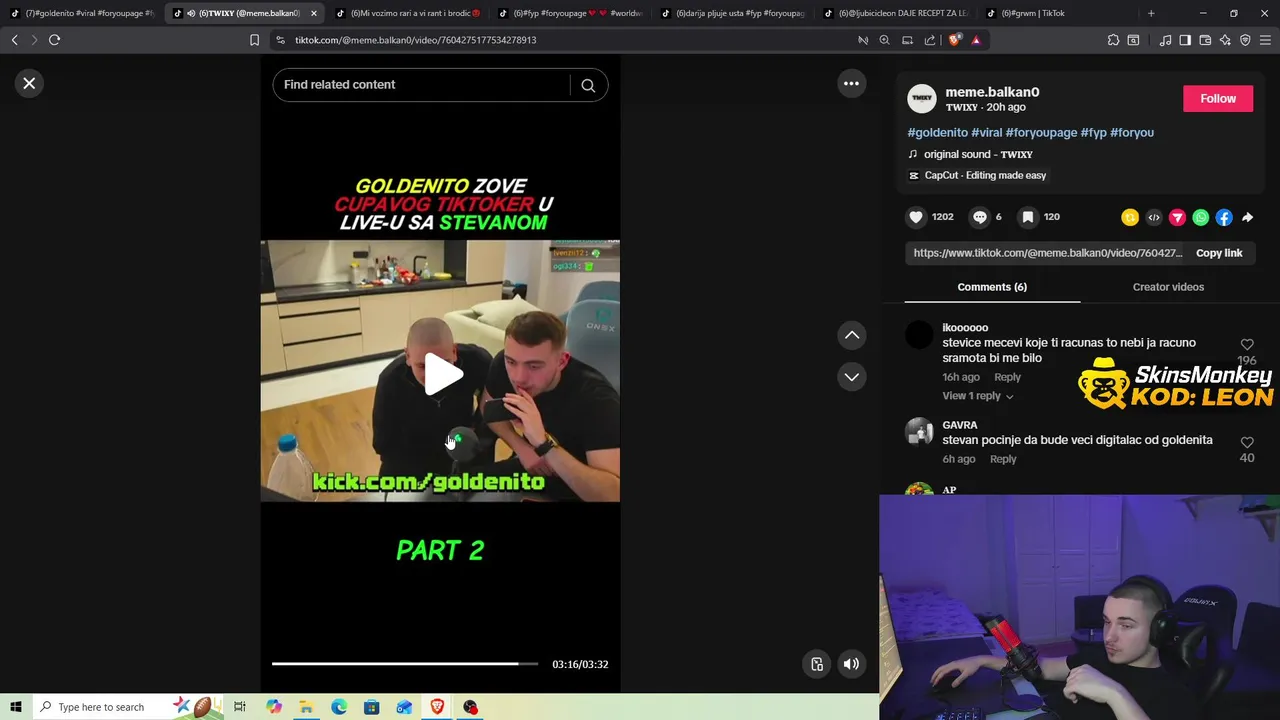Screen dimensions: 1280x720
Task: Click the address bar URL
Action: pyautogui.click(x=415, y=40)
